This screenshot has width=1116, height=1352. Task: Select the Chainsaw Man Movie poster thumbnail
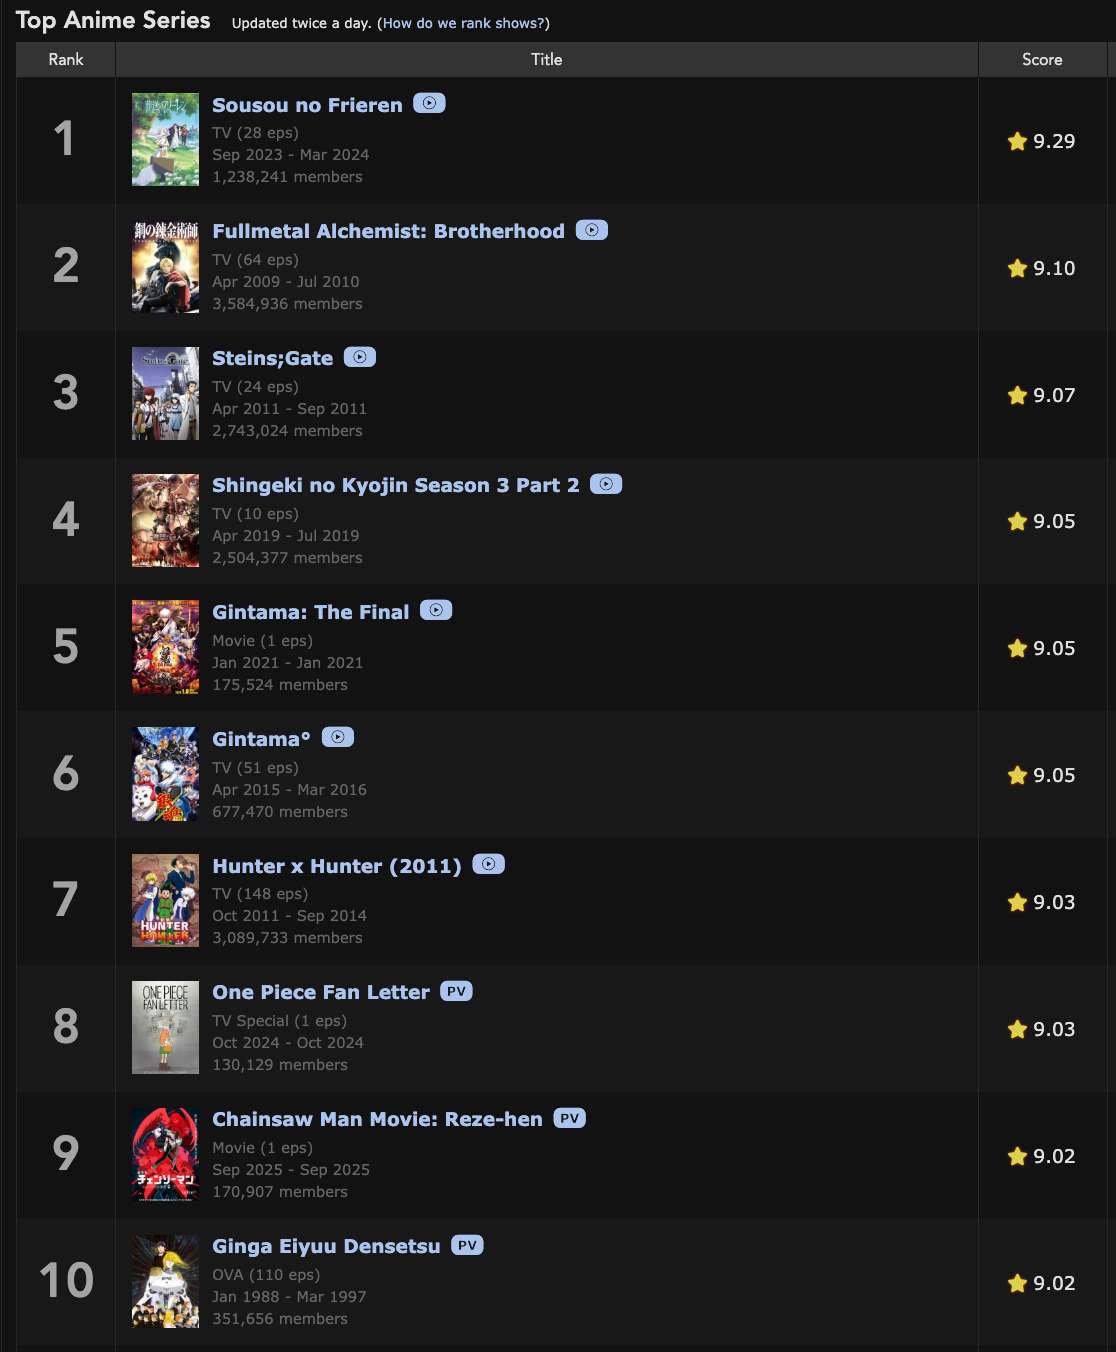click(165, 1154)
